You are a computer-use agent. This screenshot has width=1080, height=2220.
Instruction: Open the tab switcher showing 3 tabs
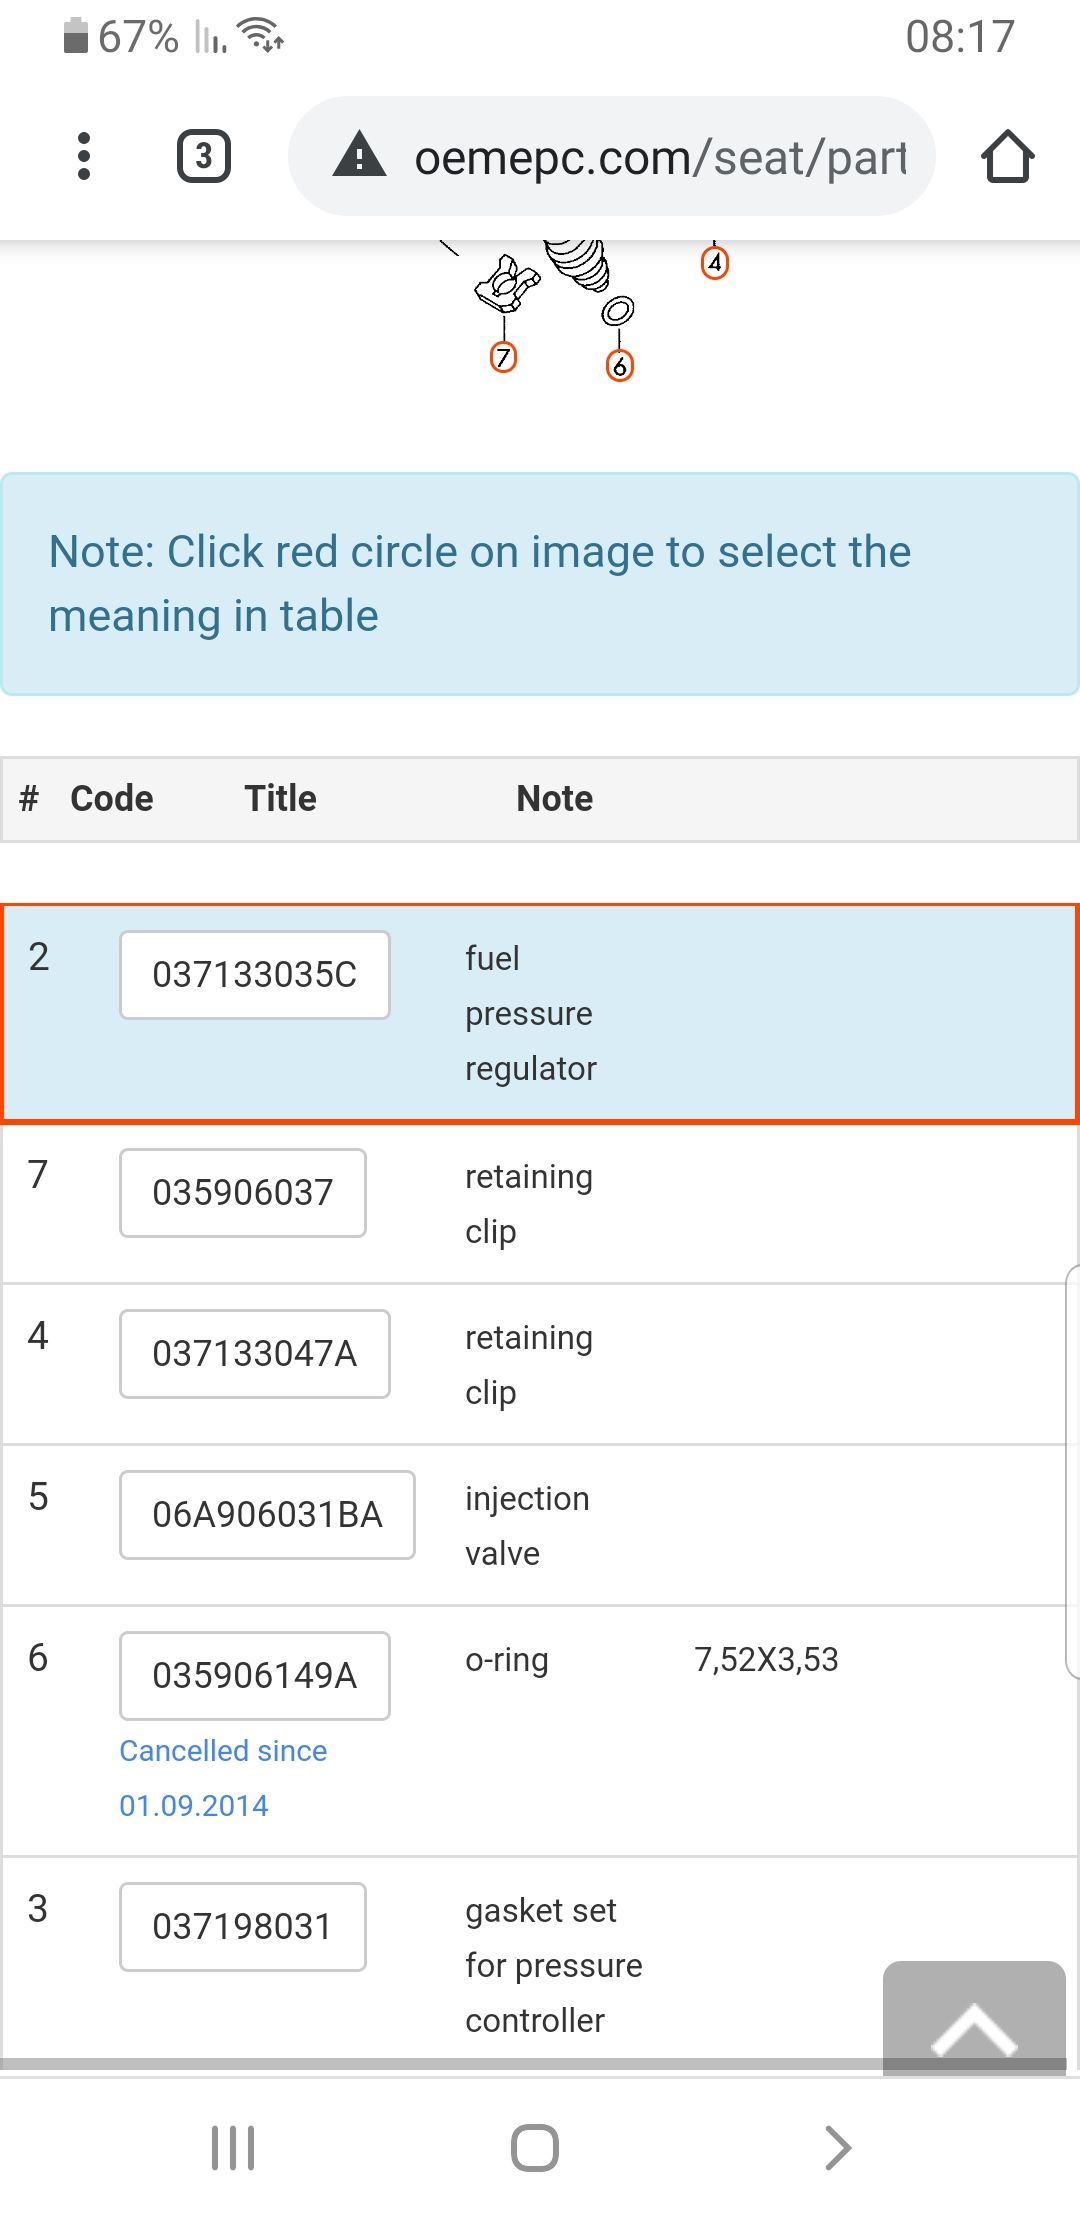[x=204, y=156]
